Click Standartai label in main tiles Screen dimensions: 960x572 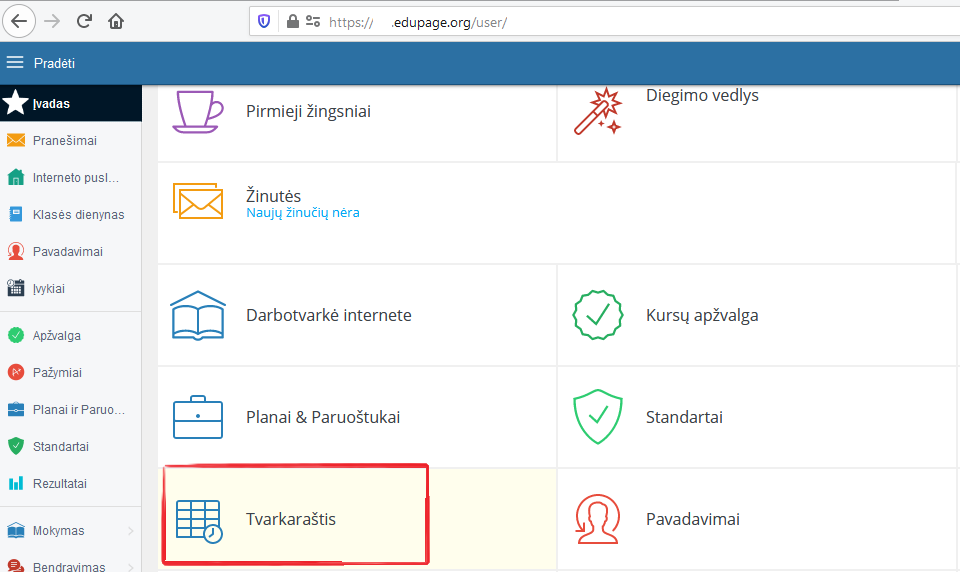point(684,417)
